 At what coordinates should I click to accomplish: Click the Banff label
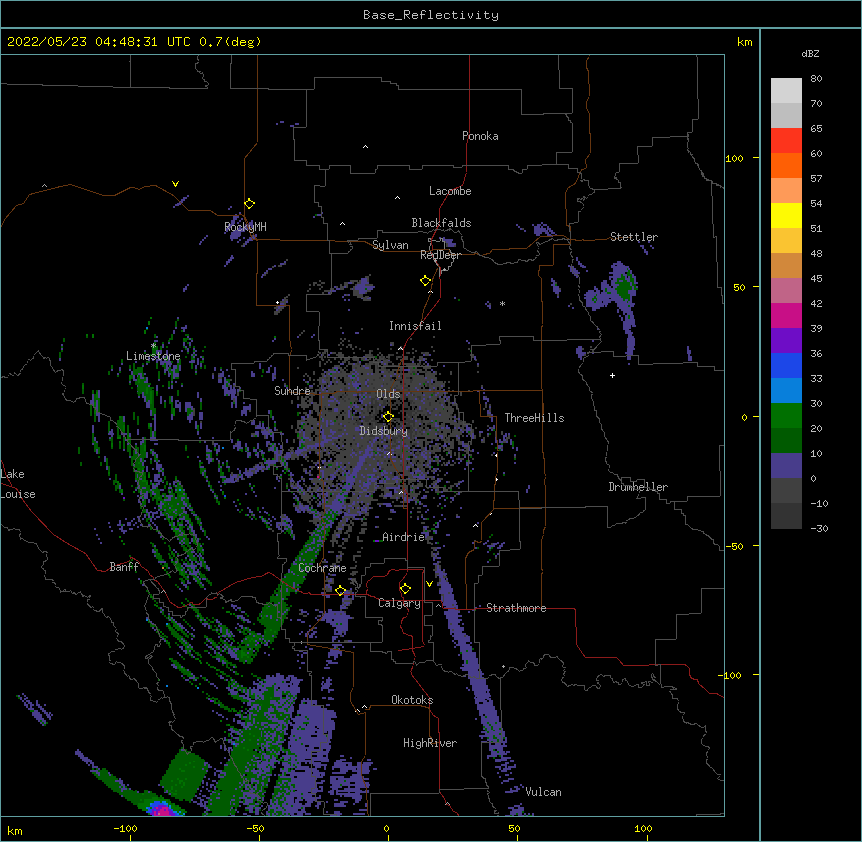point(124,567)
